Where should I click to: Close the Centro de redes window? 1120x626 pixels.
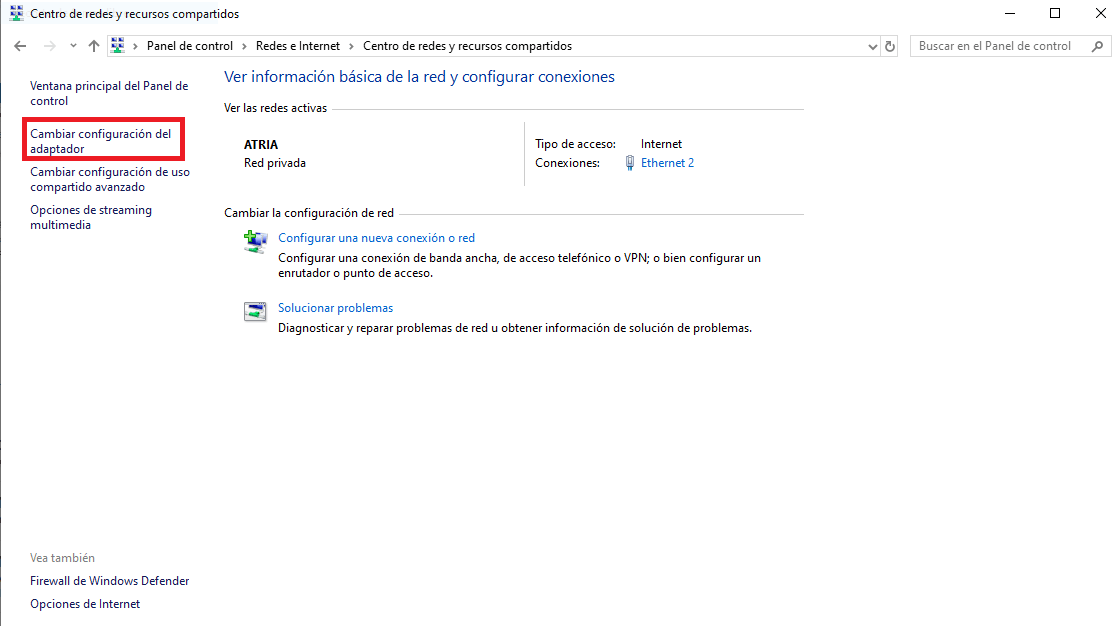[x=1101, y=14]
